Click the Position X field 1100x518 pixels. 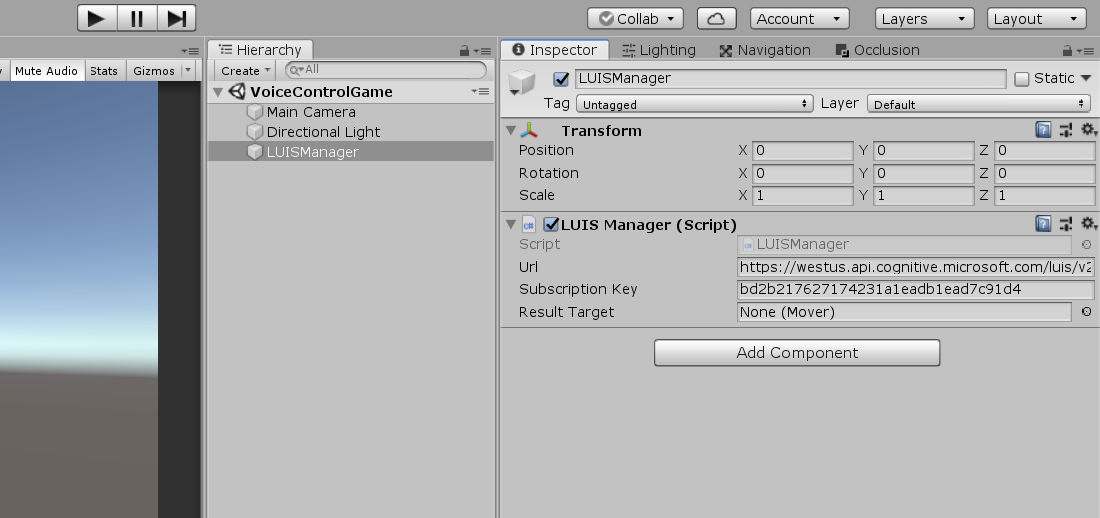803,151
